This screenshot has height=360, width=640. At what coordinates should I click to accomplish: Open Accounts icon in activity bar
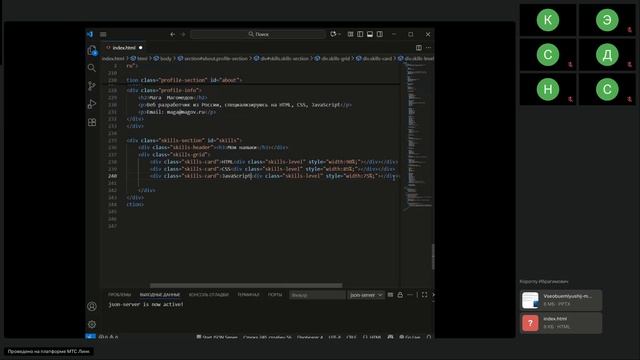pyautogui.click(x=92, y=306)
